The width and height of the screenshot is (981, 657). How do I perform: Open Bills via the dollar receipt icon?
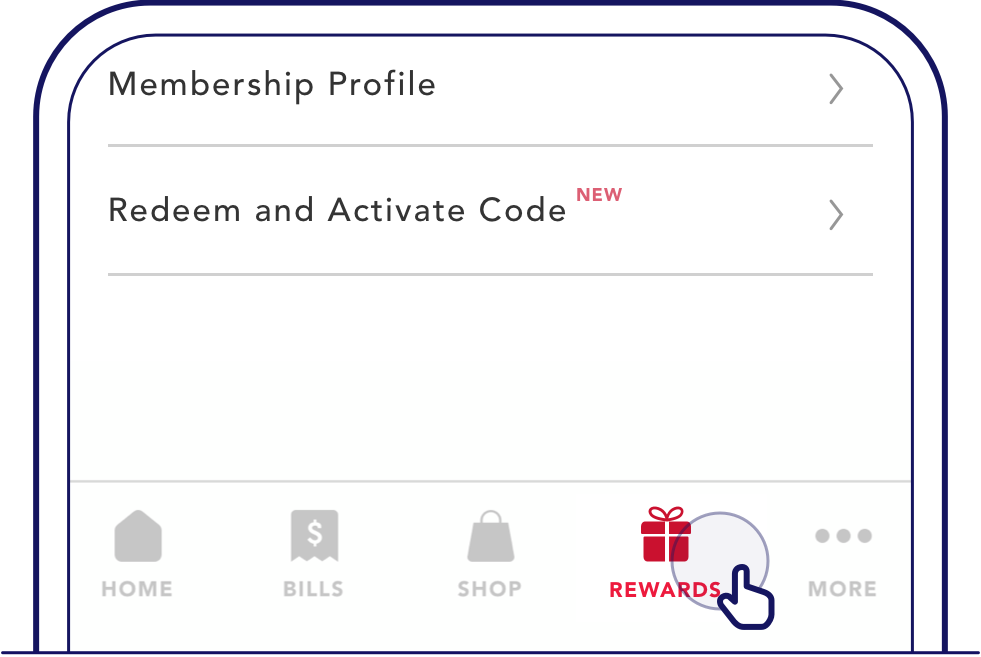click(314, 536)
